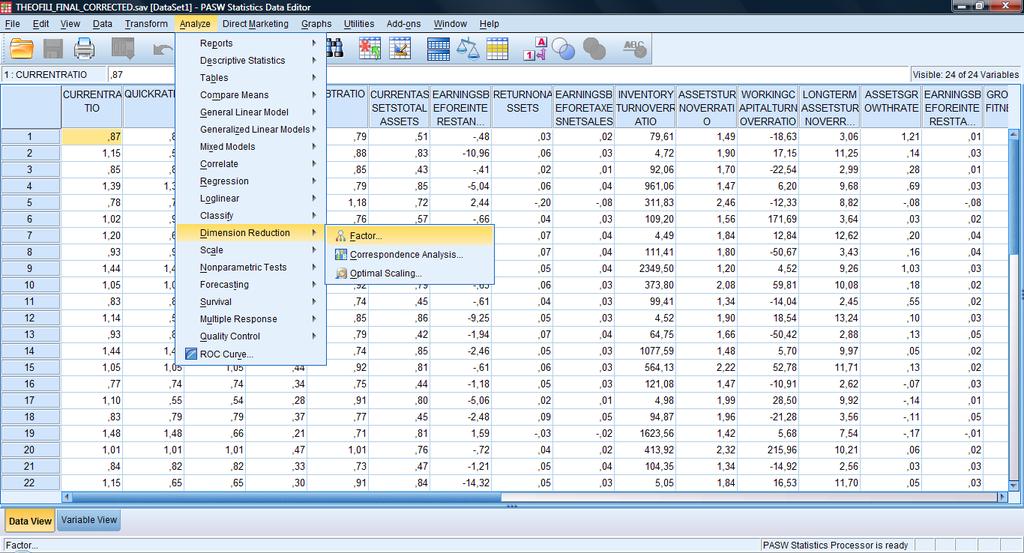This screenshot has height=553, width=1024.
Task: Expand the Nonparametric Tests submenu
Action: (x=251, y=267)
